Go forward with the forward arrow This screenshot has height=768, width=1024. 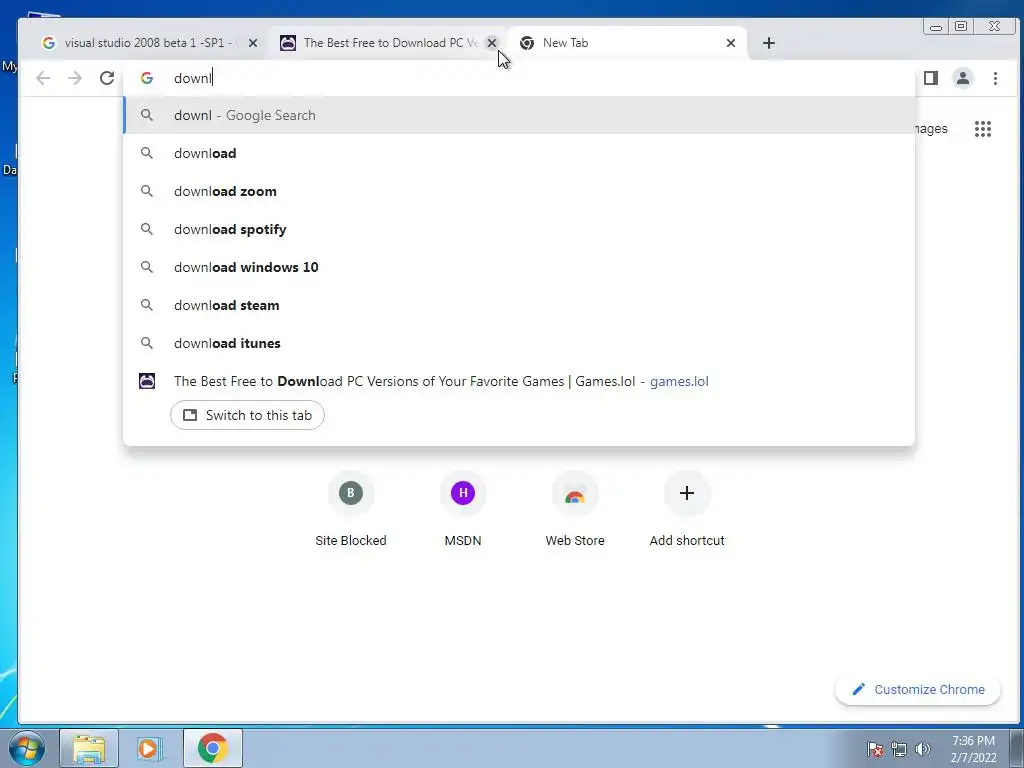(75, 78)
